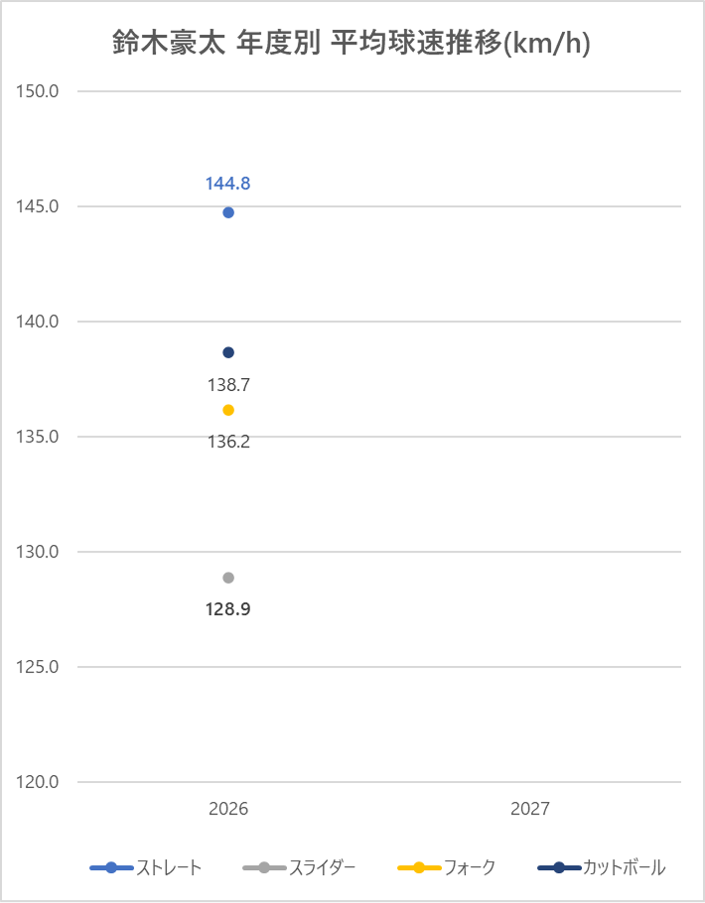
Task: Click the 135.0 axis value
Action: 37,437
